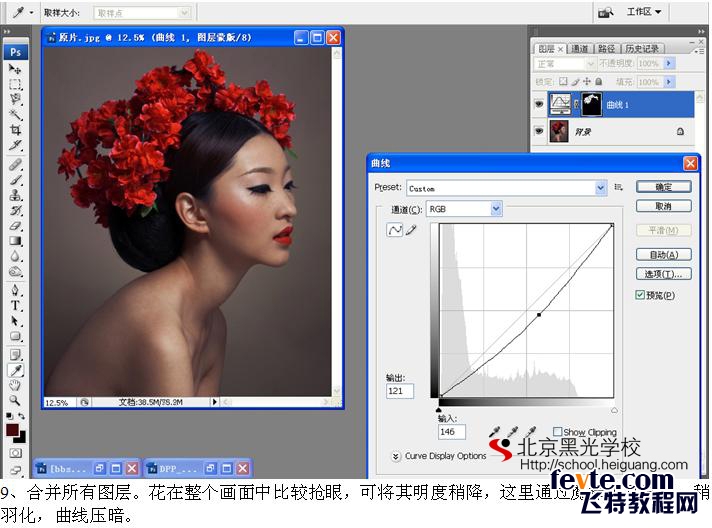Select the Slice tool

15,145
